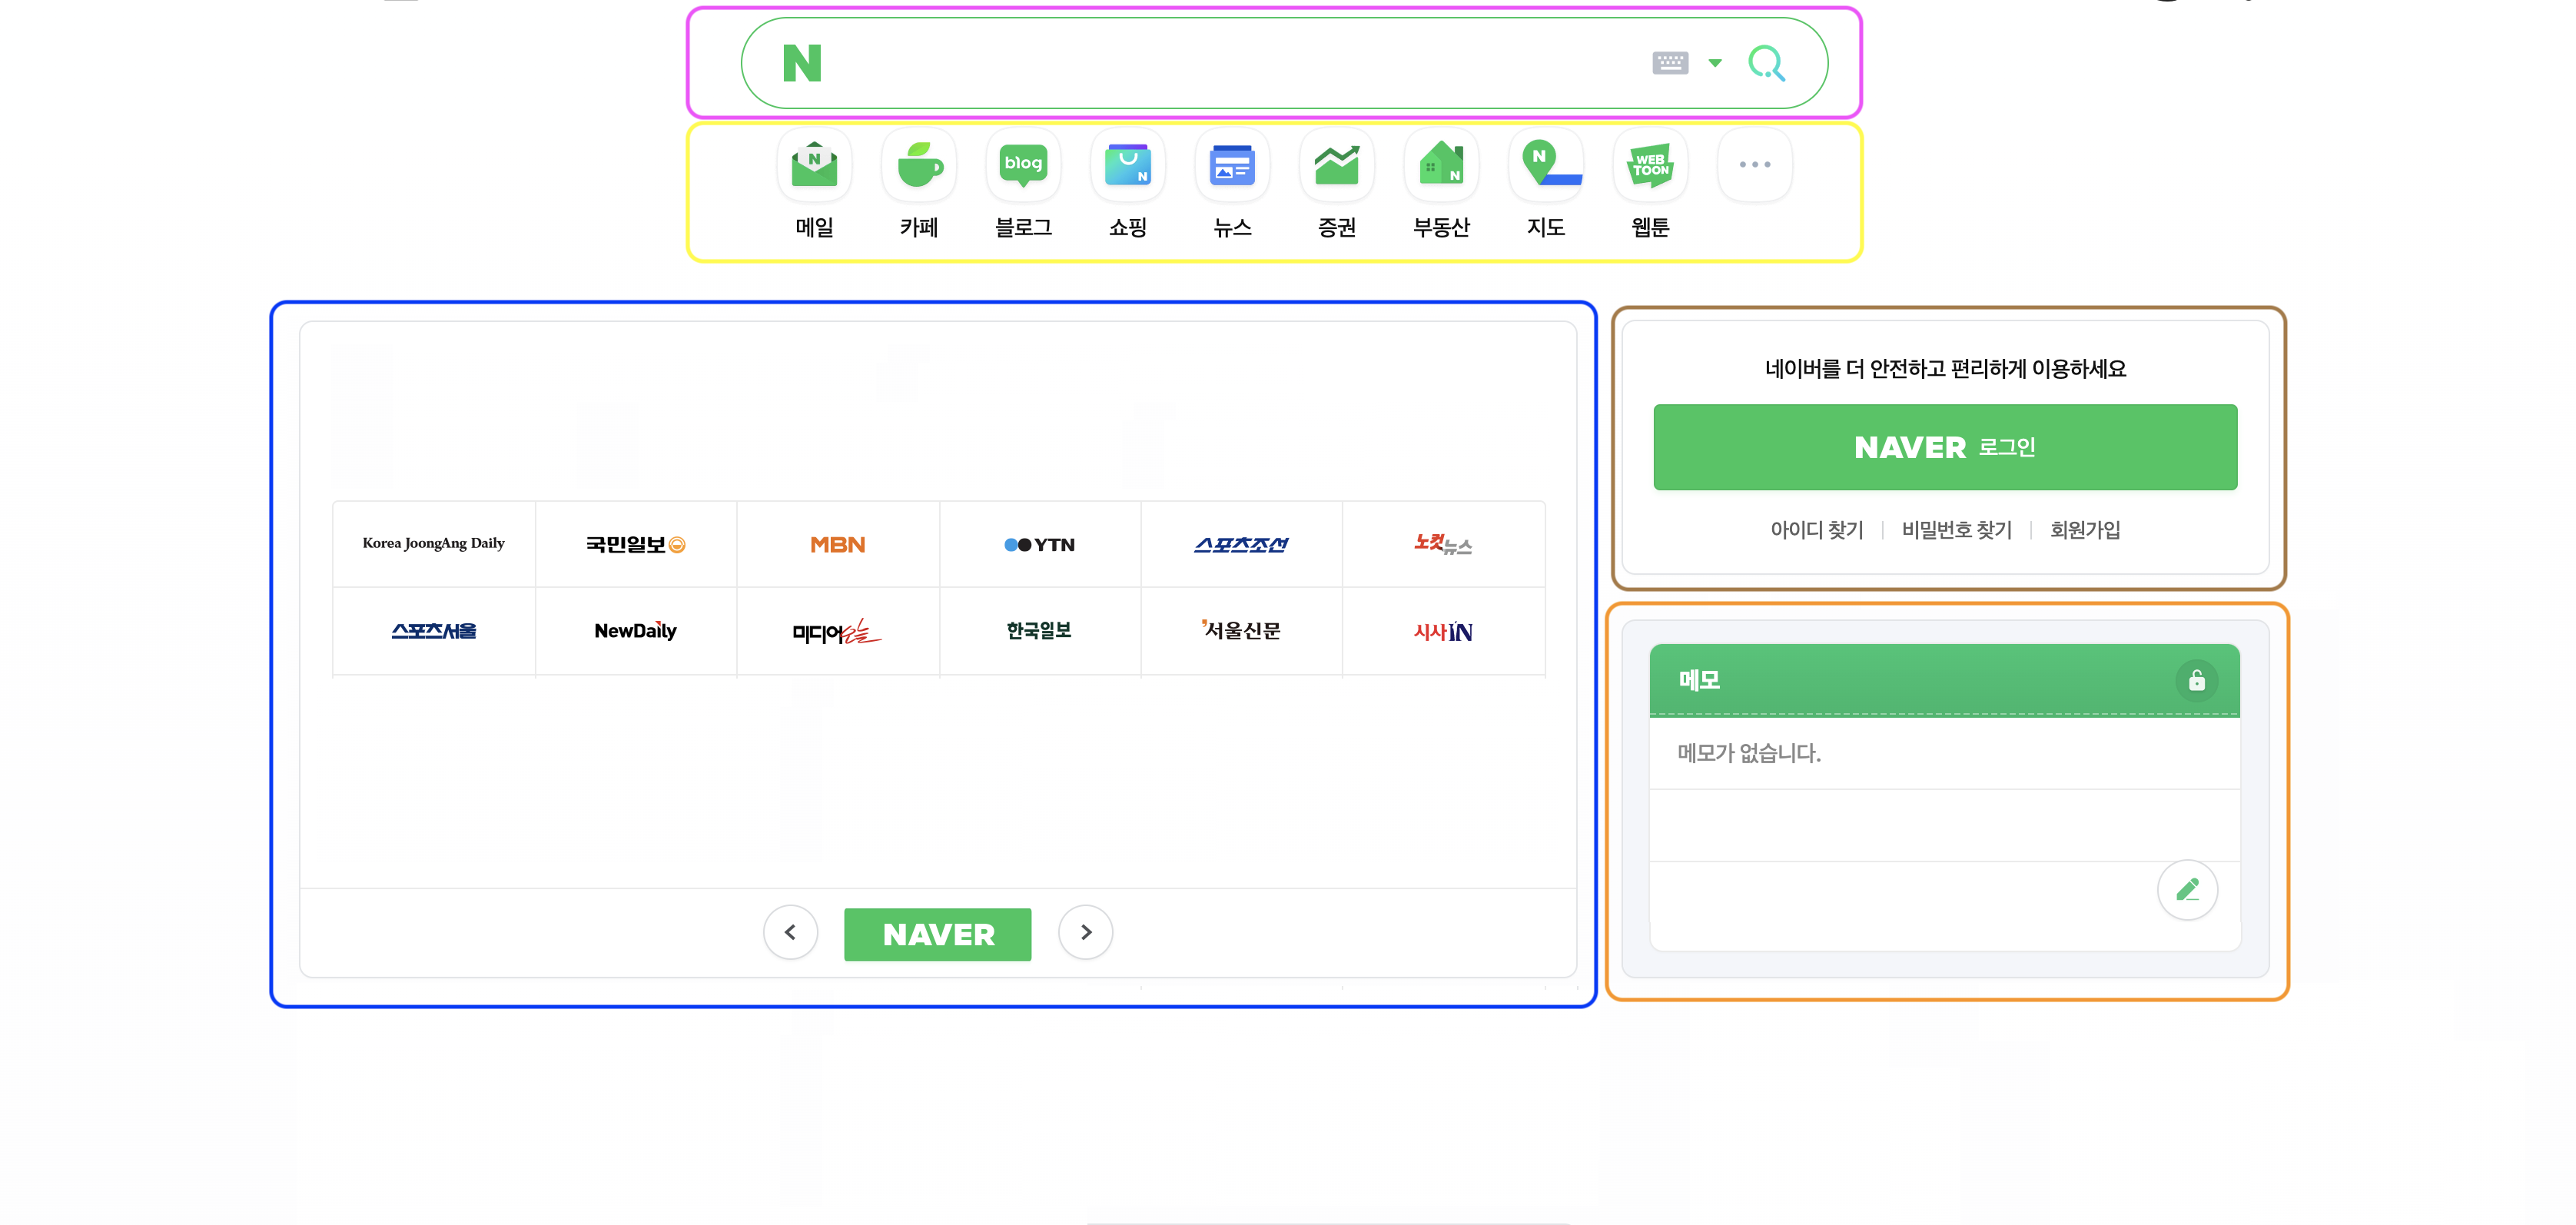Image resolution: width=2576 pixels, height=1225 pixels.
Task: Open the Cafe (카페) icon
Action: pyautogui.click(x=919, y=165)
